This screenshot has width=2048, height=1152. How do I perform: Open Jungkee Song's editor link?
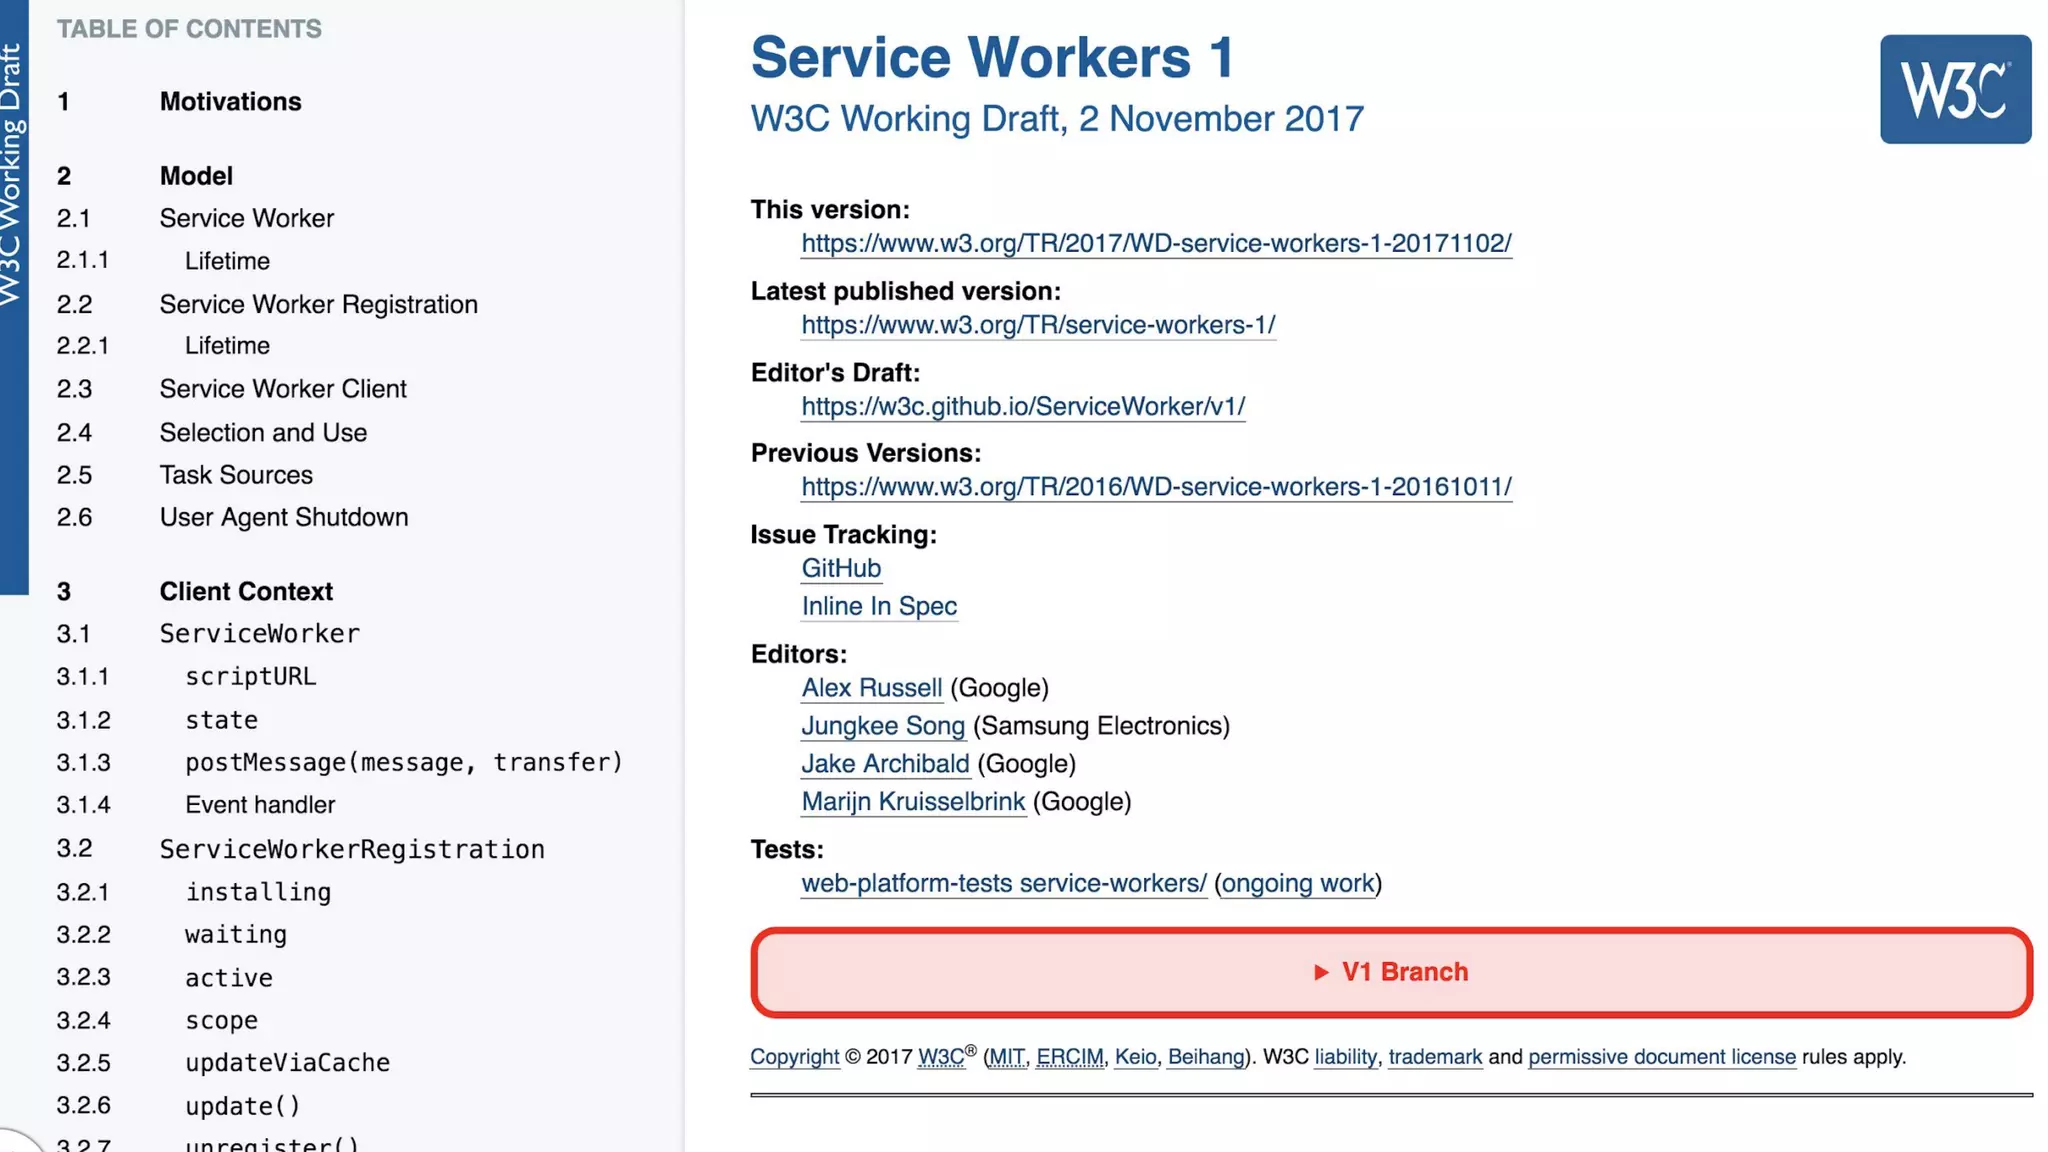tap(882, 726)
